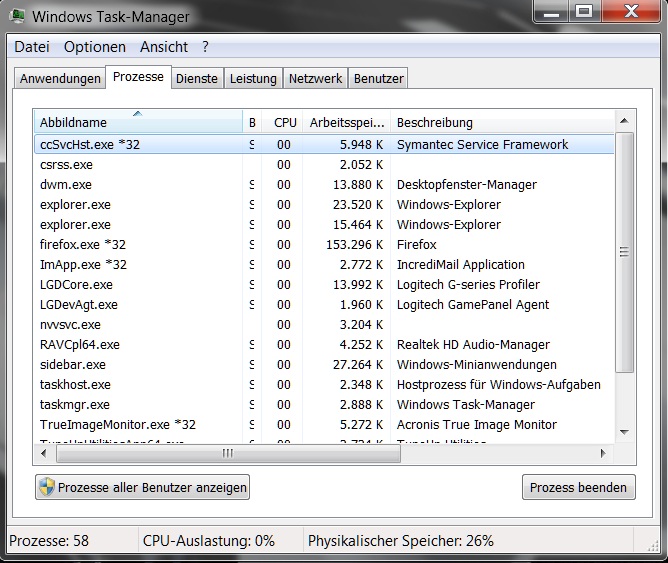
Task: Click the vertical scrollbar up arrow
Action: [x=625, y=121]
